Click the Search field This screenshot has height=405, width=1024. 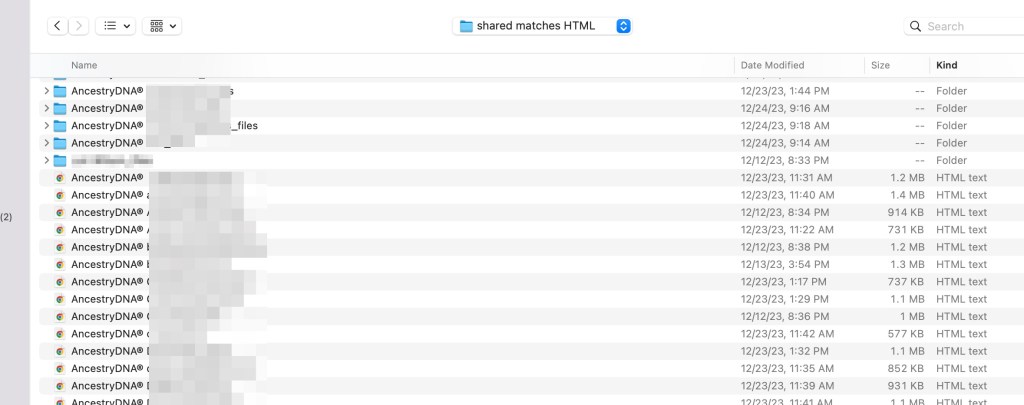pos(973,26)
